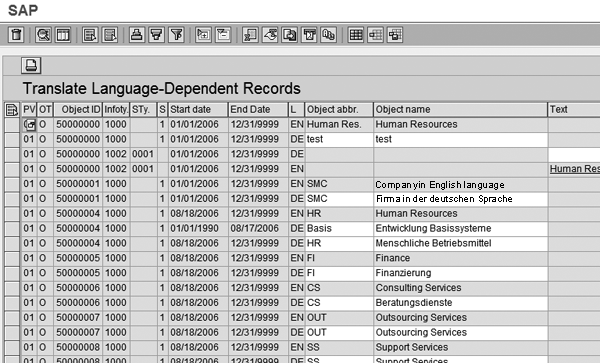
Task: Click the collapse (minus) toolbar icon
Action: pos(223,35)
